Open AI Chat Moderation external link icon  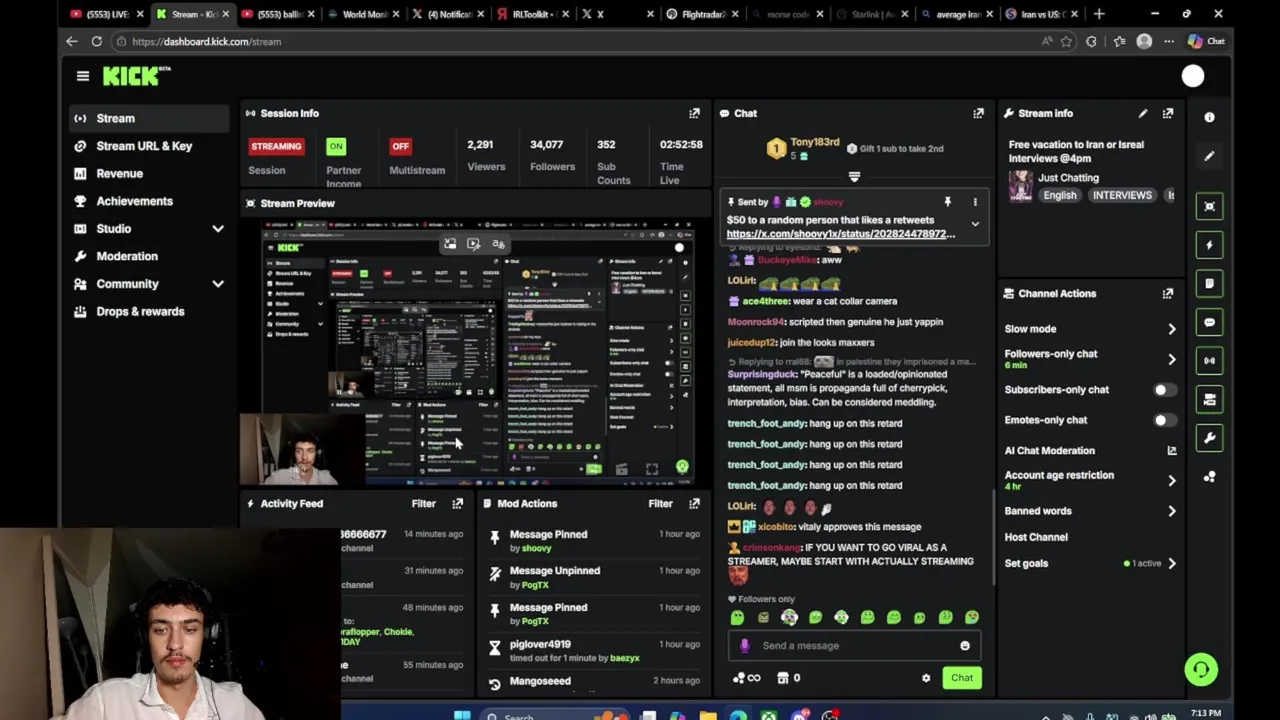tap(1172, 451)
